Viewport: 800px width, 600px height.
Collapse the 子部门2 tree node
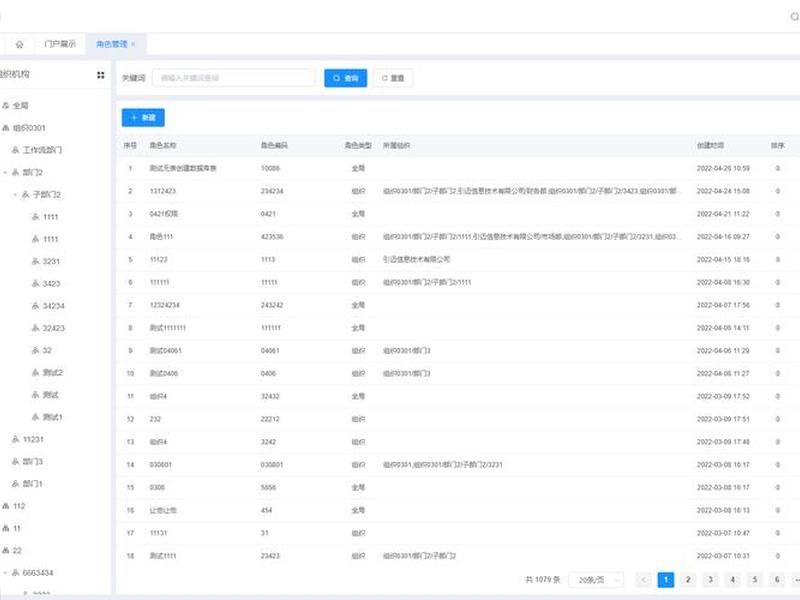point(15,195)
